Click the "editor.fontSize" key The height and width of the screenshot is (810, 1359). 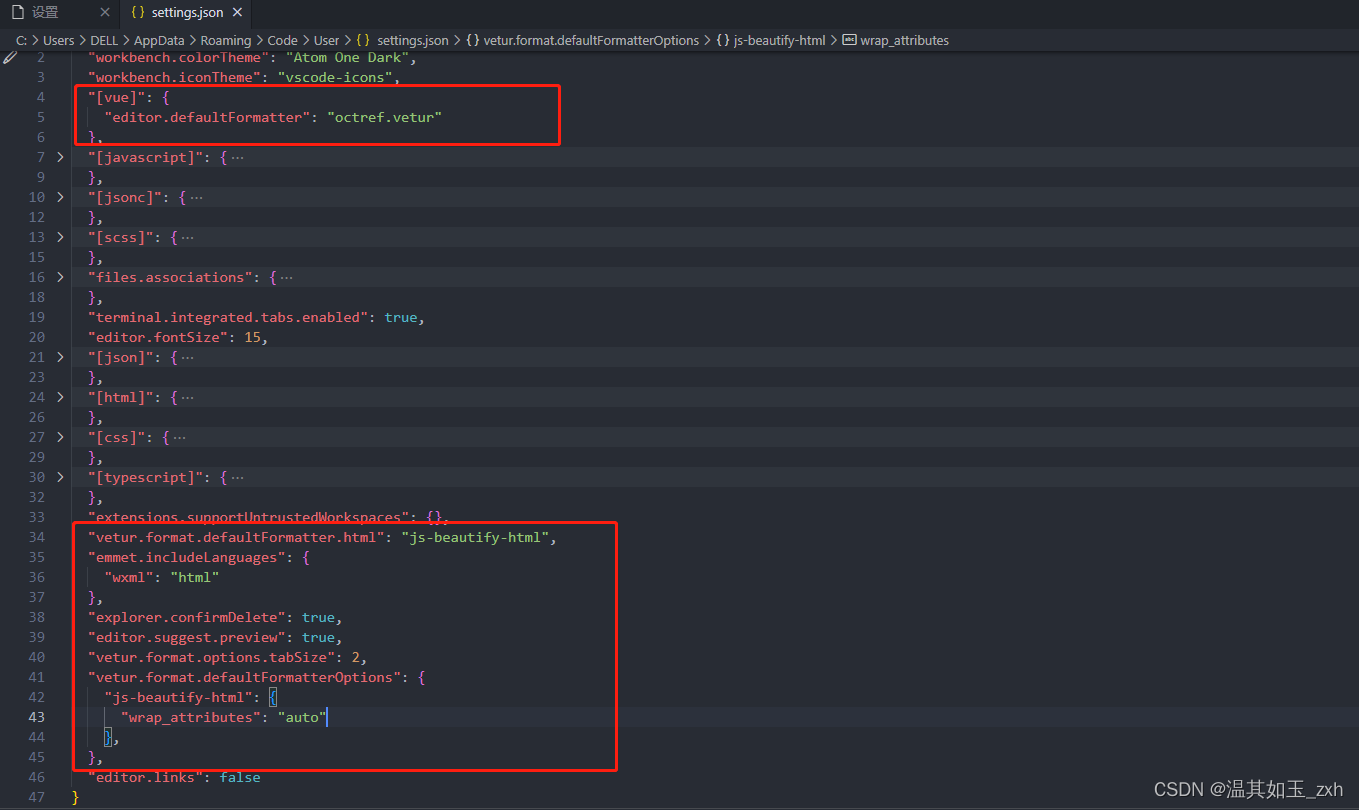[x=158, y=337]
